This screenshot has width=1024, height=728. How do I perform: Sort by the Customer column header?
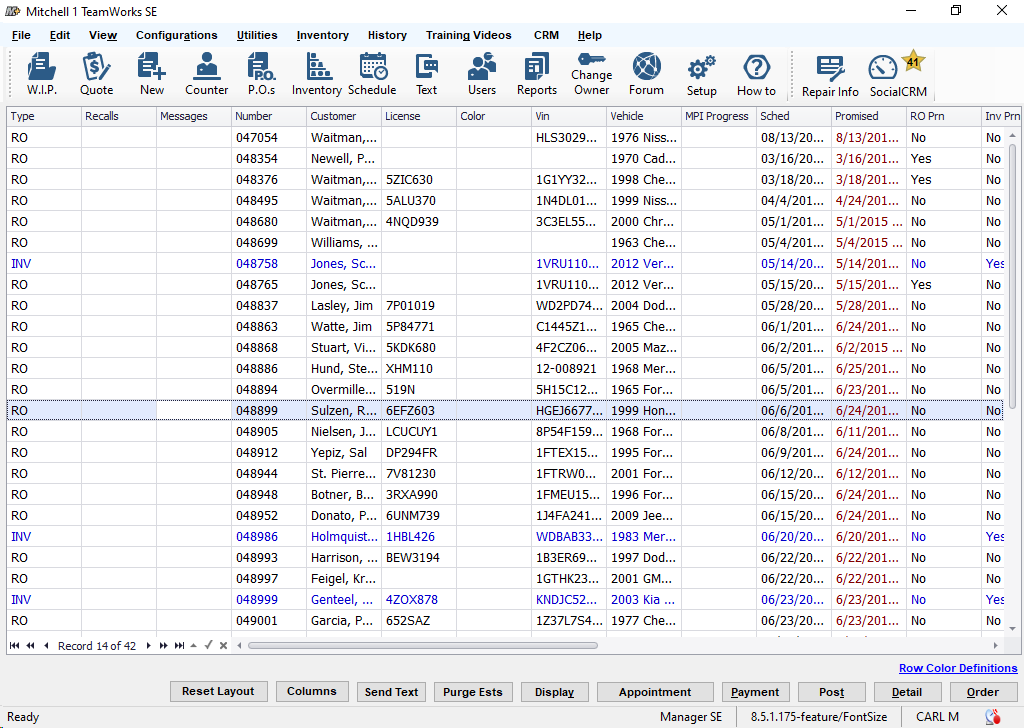click(344, 116)
